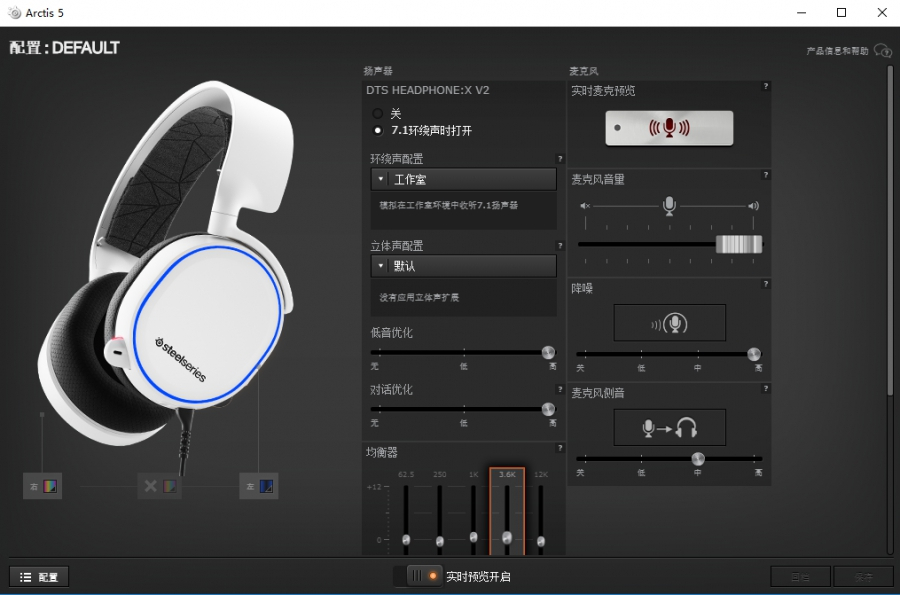This screenshot has height=595, width=900.
Task: Click the Arctis 5 app icon in title bar
Action: (14, 13)
